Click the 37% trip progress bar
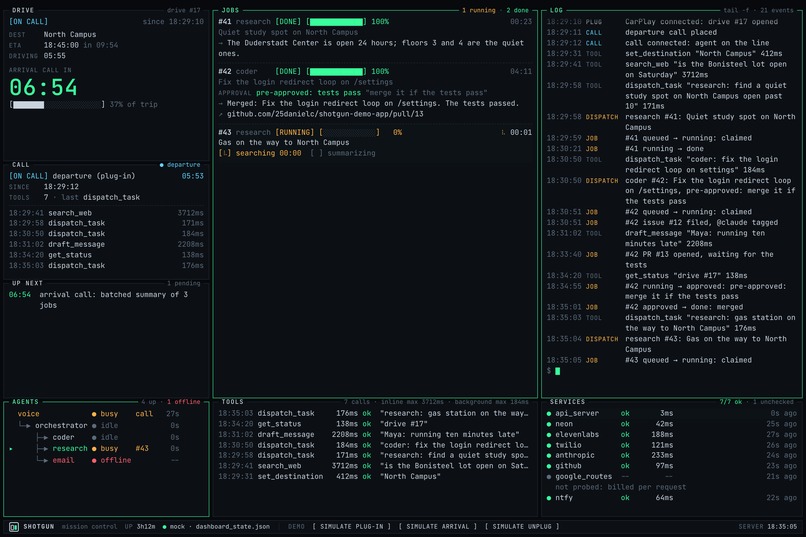The image size is (806, 537). click(x=57, y=105)
